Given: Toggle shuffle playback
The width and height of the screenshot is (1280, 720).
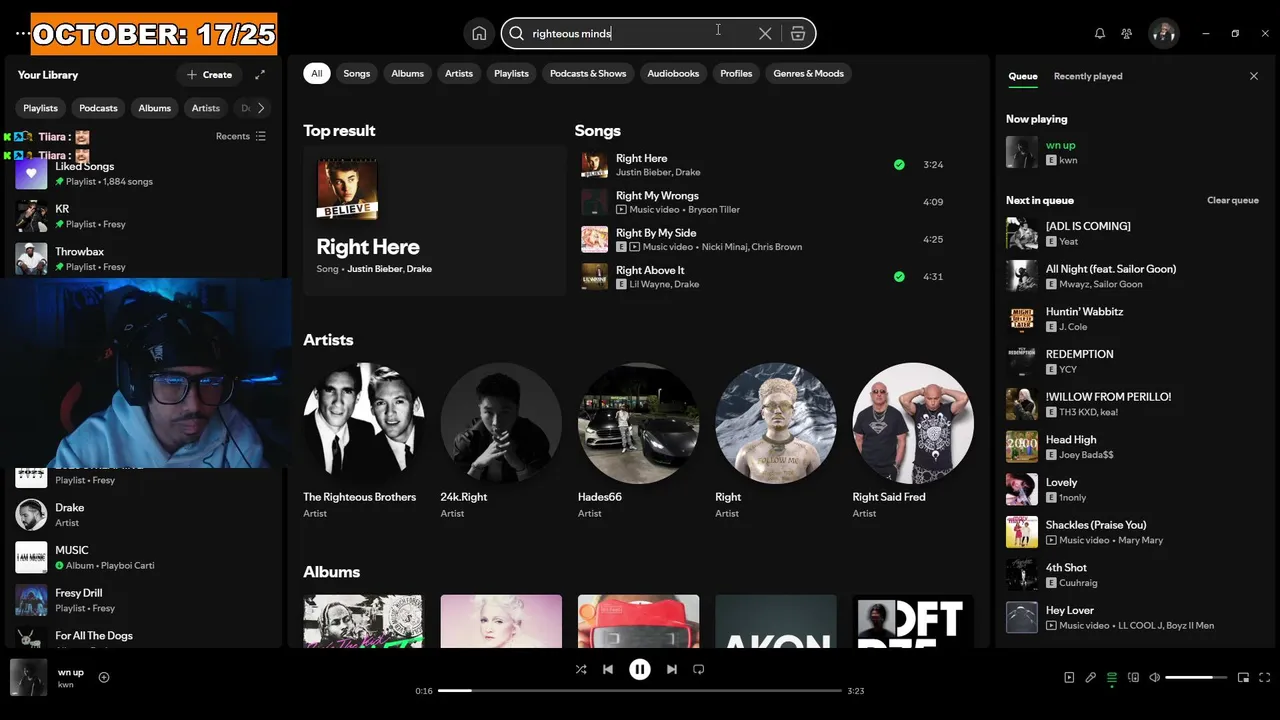Looking at the screenshot, I should pyautogui.click(x=581, y=669).
